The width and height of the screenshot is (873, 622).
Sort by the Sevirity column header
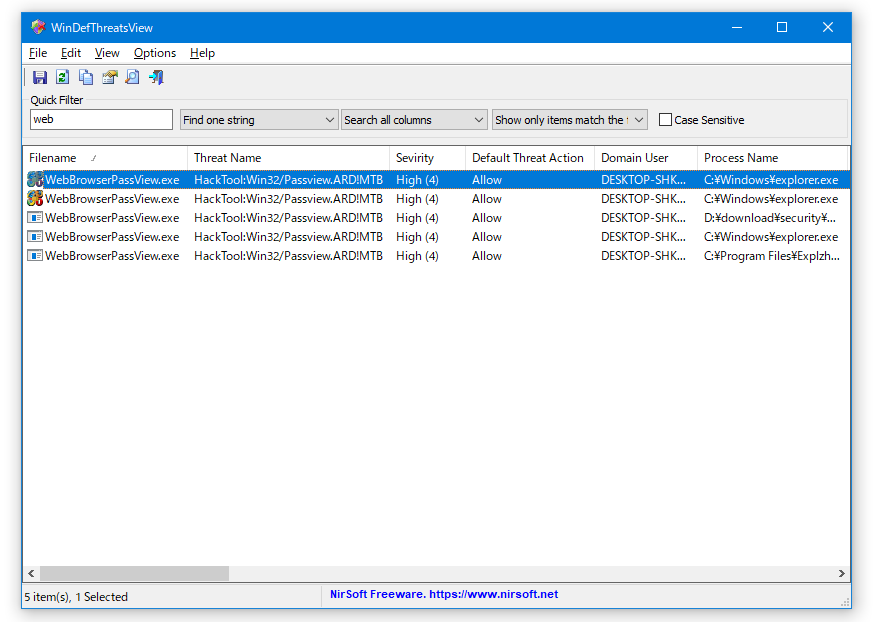(x=427, y=158)
